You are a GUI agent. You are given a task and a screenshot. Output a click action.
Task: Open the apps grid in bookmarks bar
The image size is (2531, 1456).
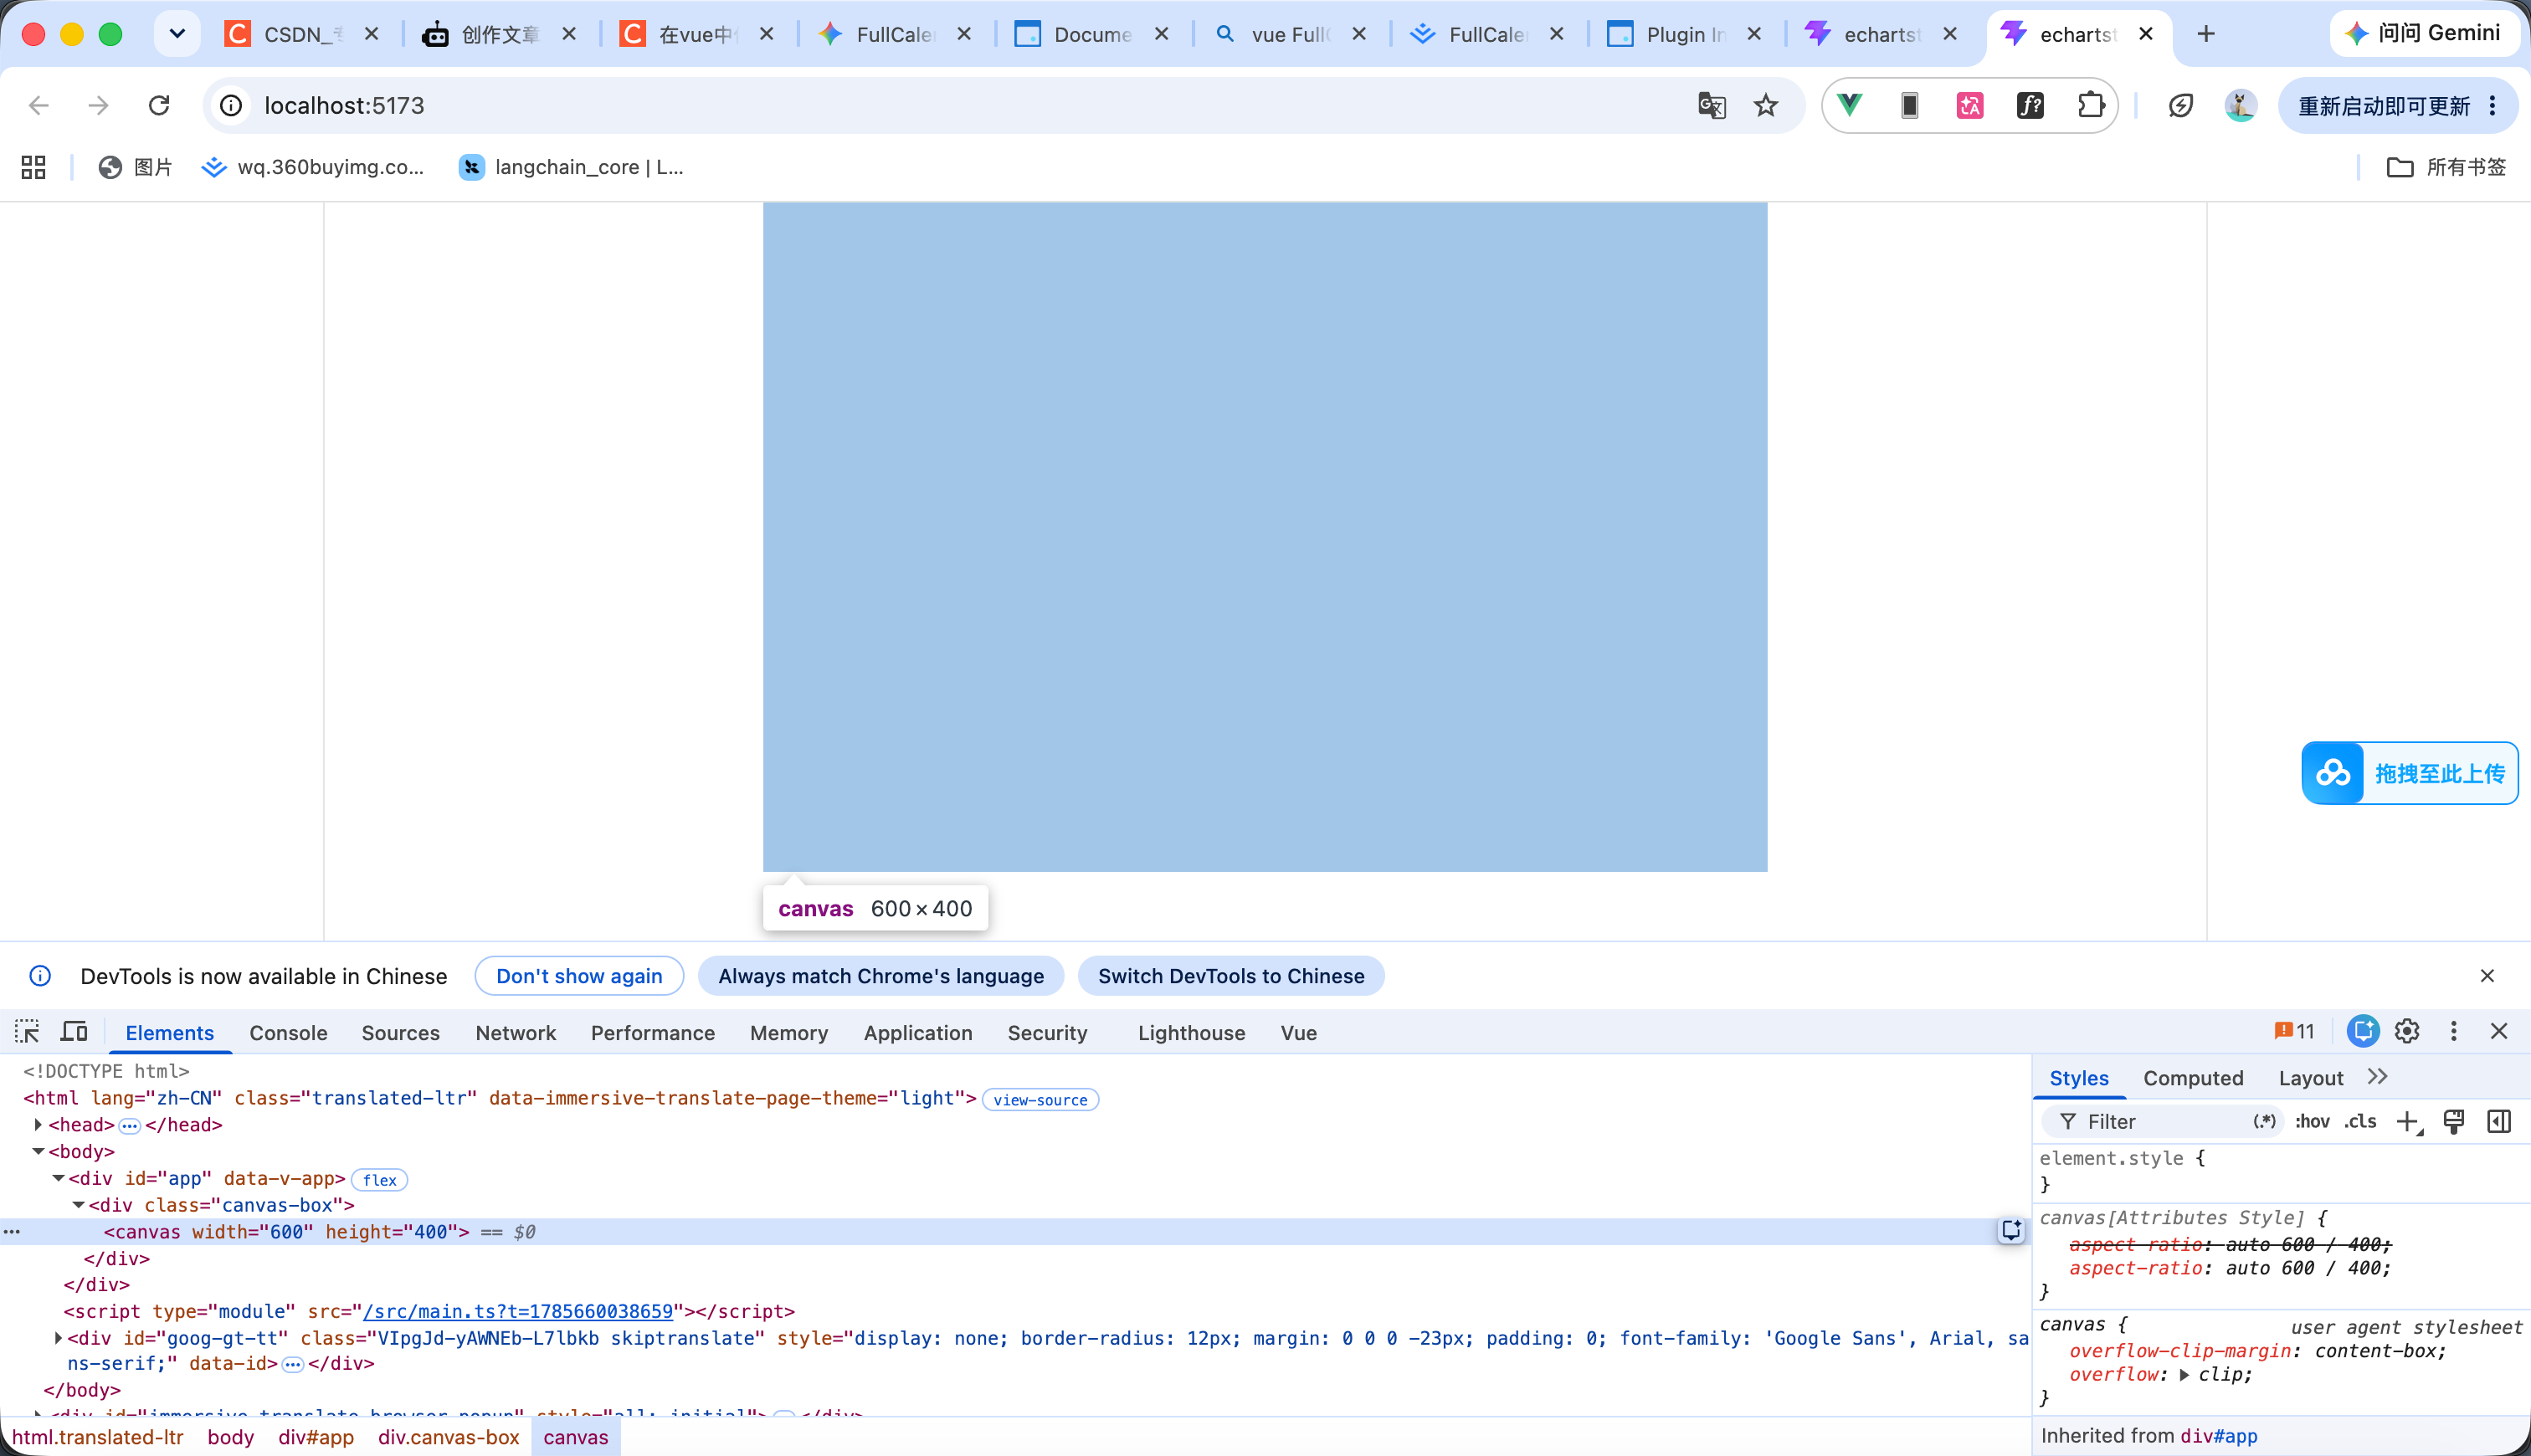tap(34, 167)
